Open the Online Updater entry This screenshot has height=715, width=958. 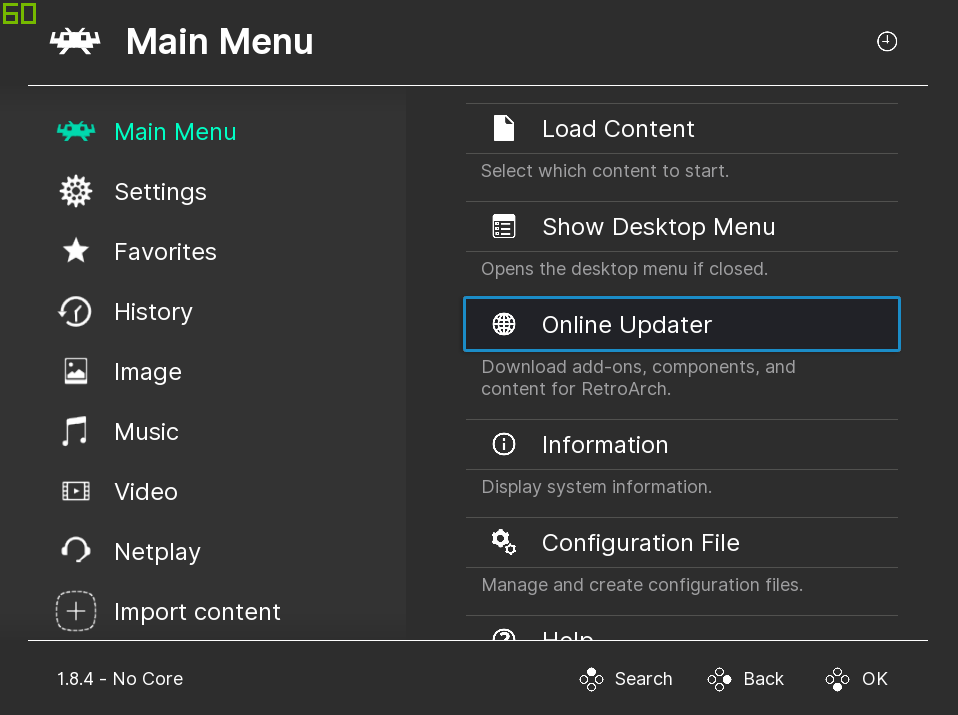(682, 324)
